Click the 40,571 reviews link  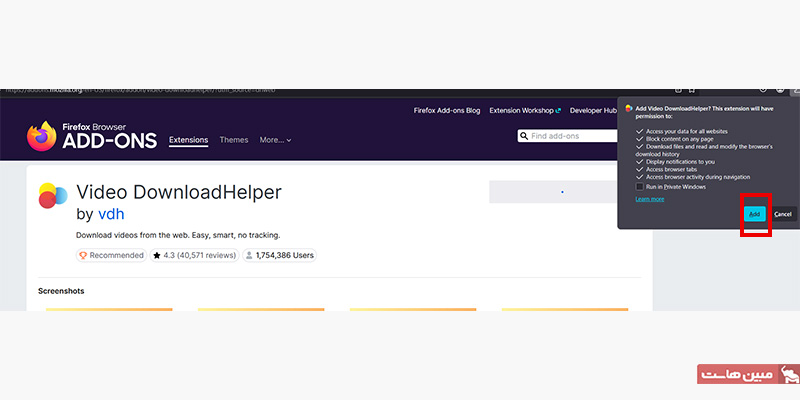(x=206, y=256)
